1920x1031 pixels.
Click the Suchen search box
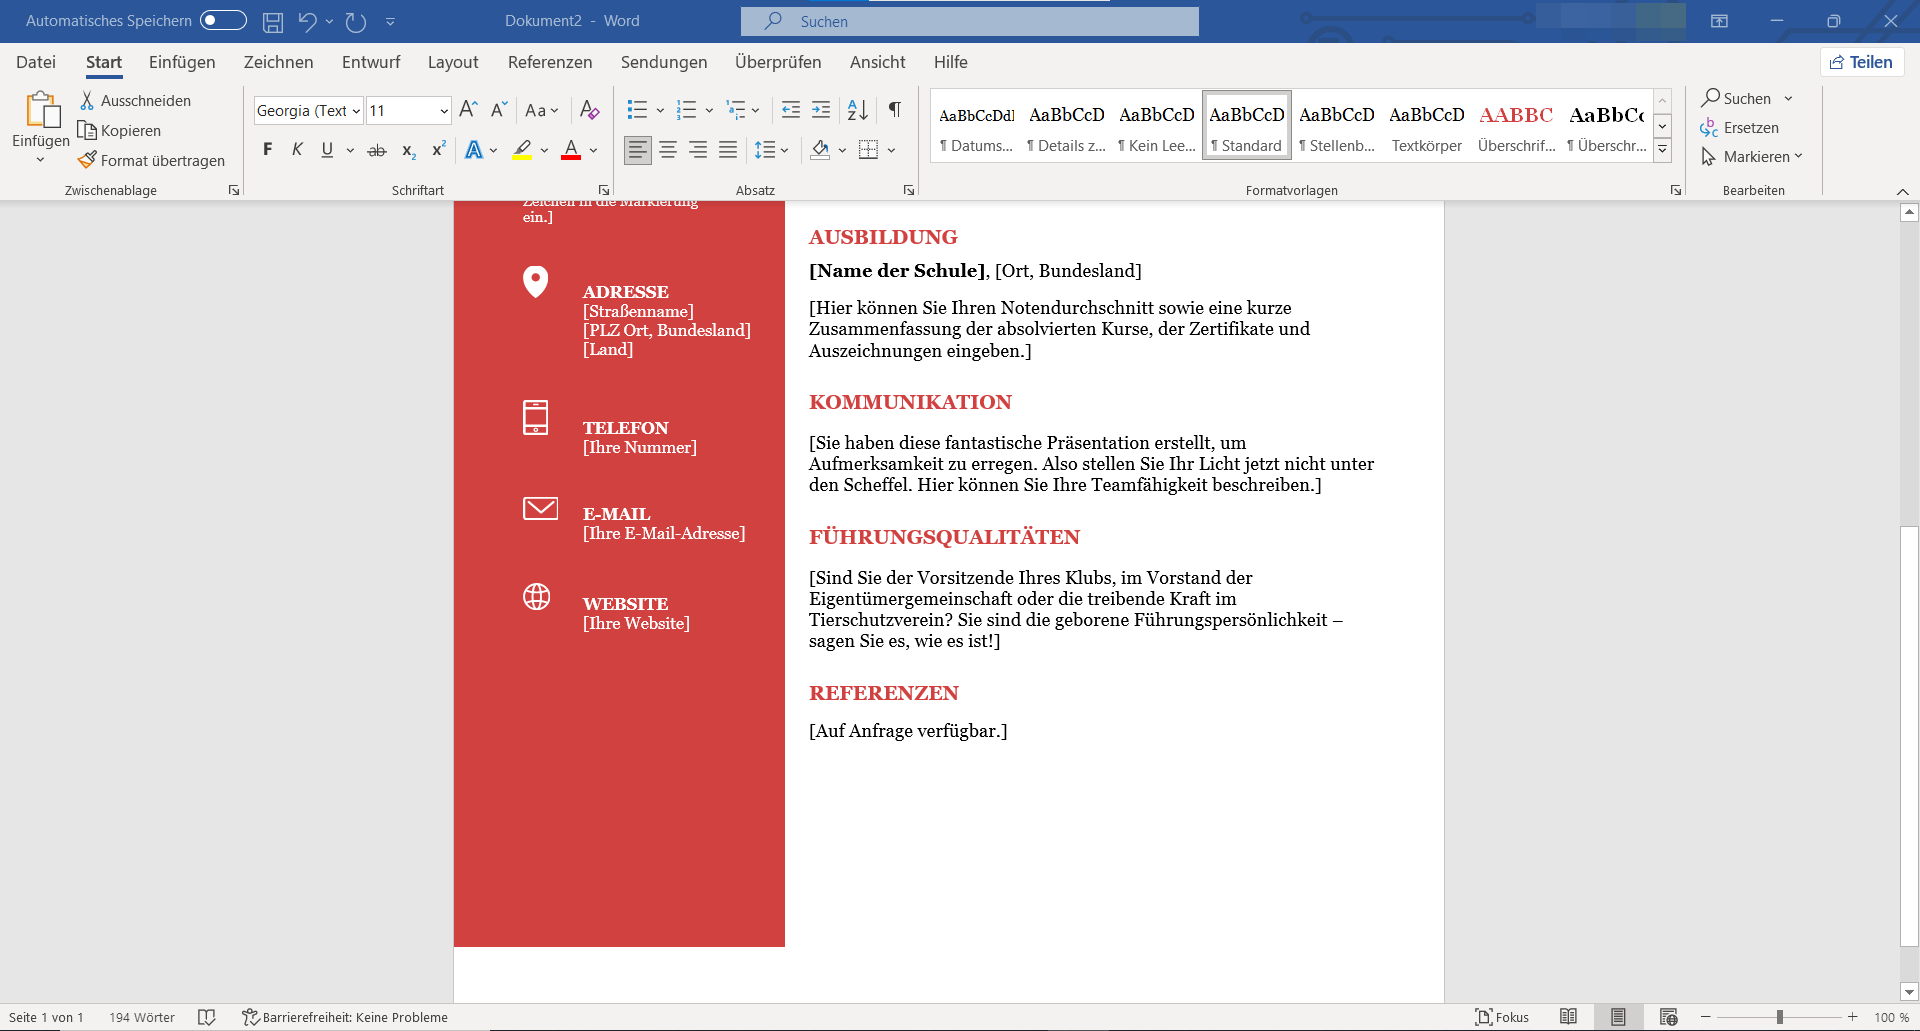(x=970, y=21)
